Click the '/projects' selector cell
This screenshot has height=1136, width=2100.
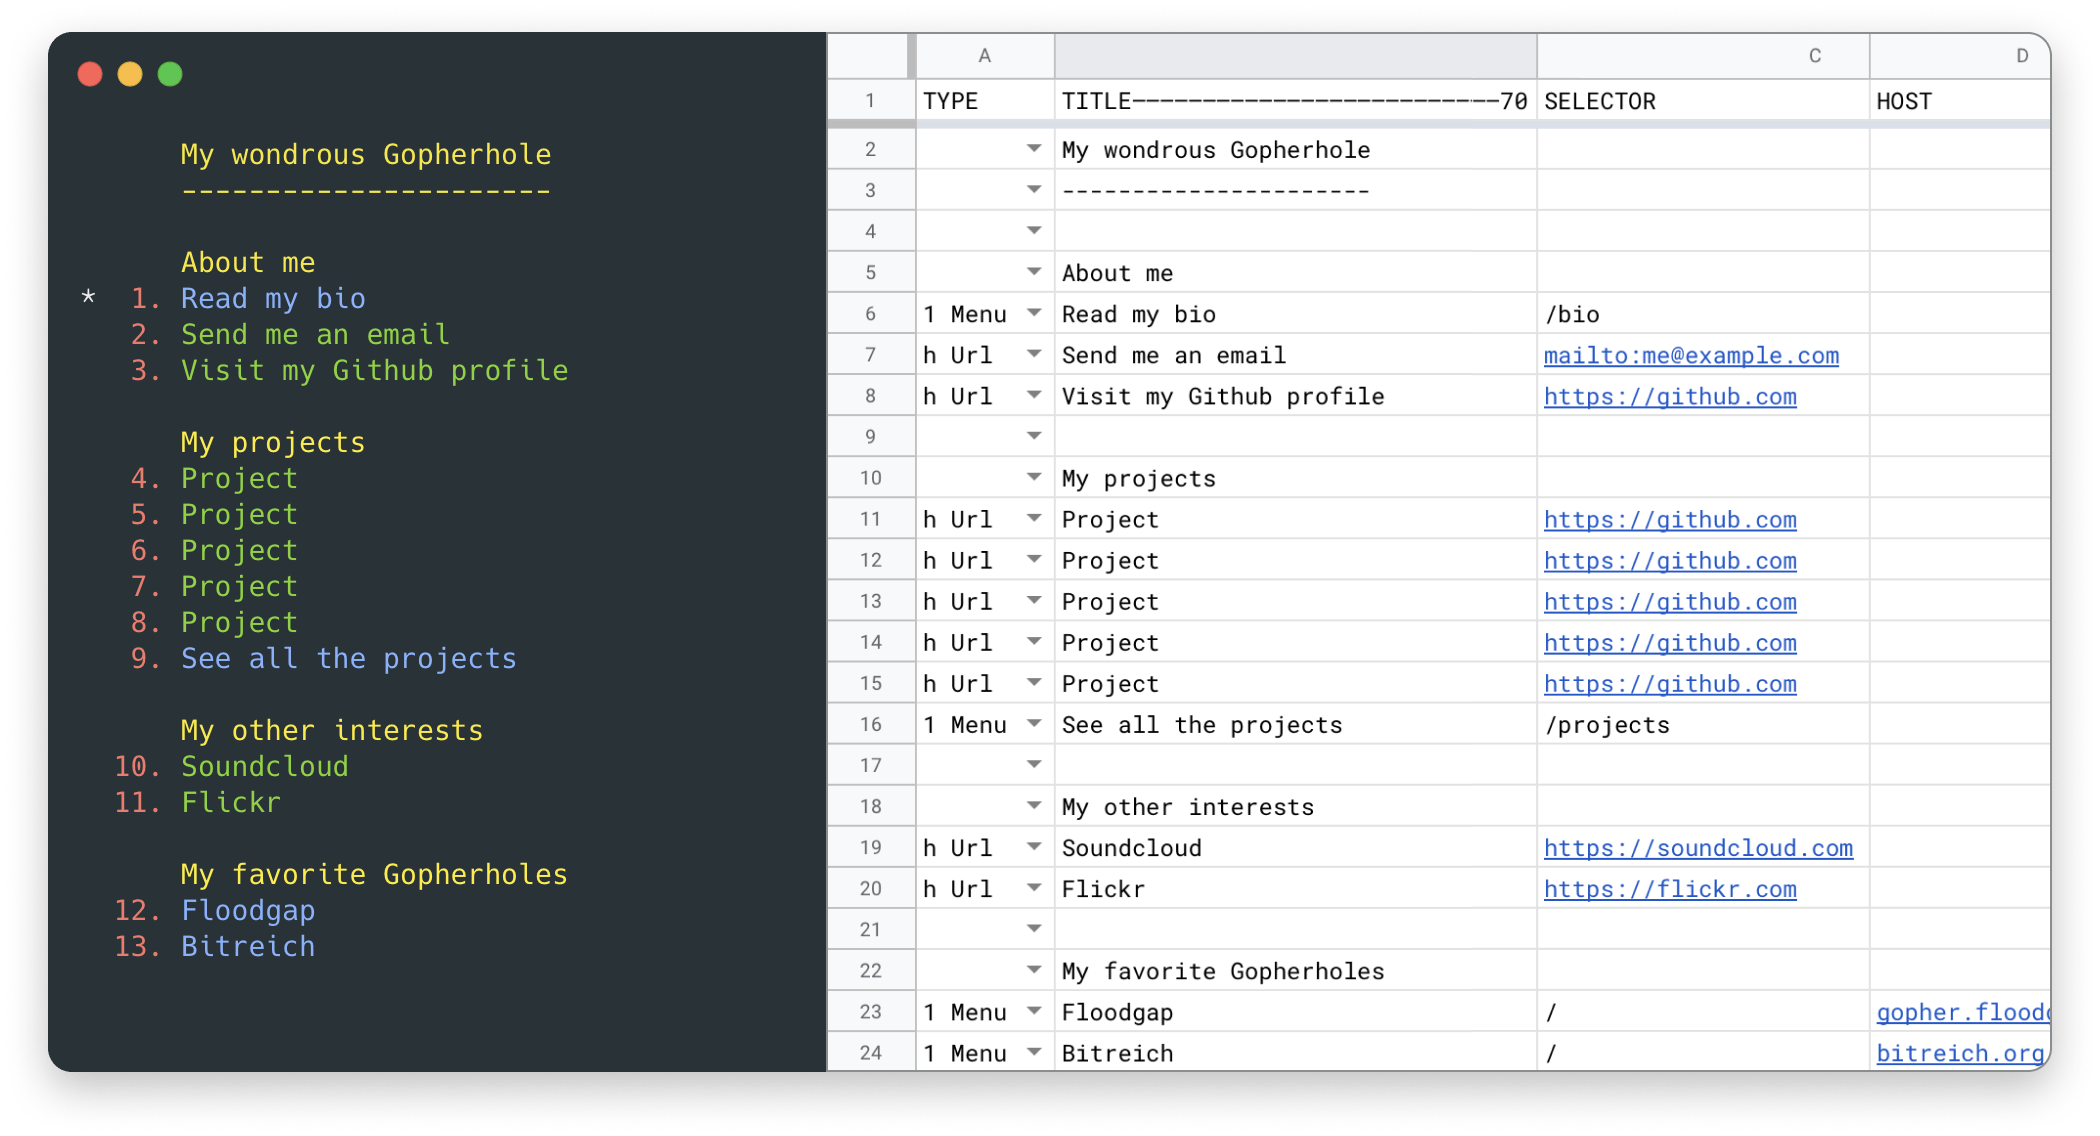click(1607, 723)
